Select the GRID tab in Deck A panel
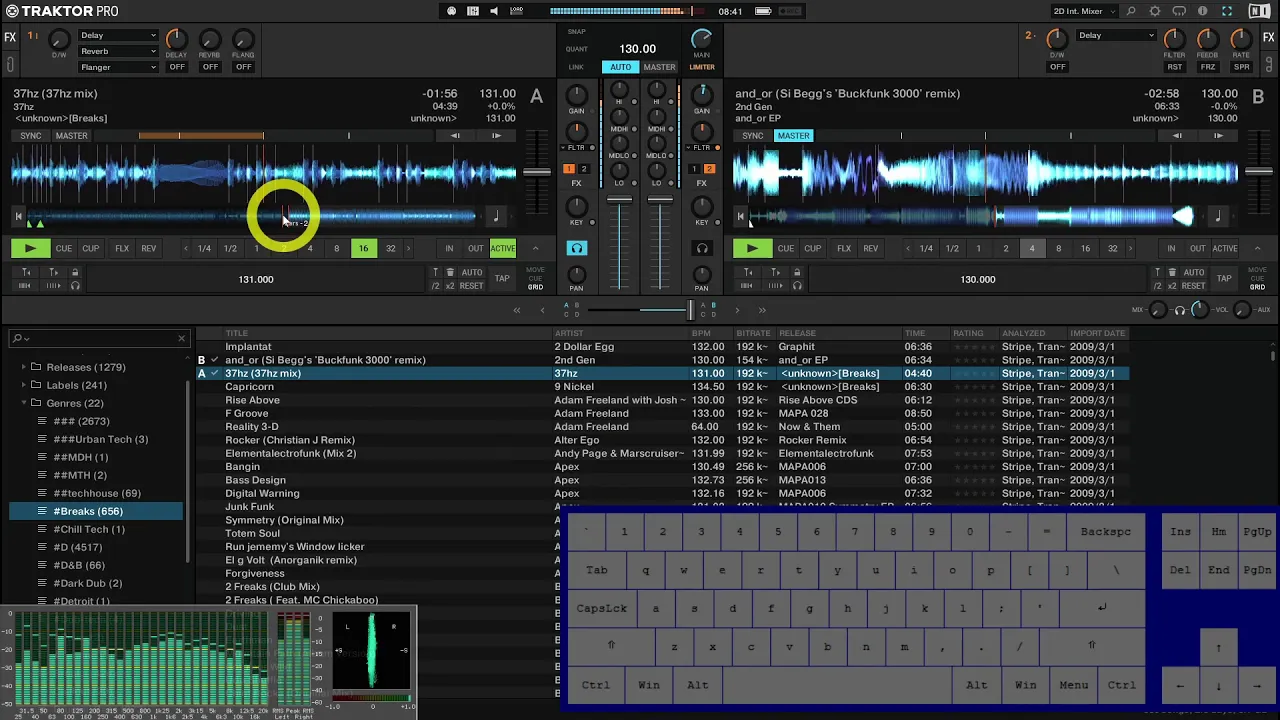The width and height of the screenshot is (1280, 720). pyautogui.click(x=536, y=287)
